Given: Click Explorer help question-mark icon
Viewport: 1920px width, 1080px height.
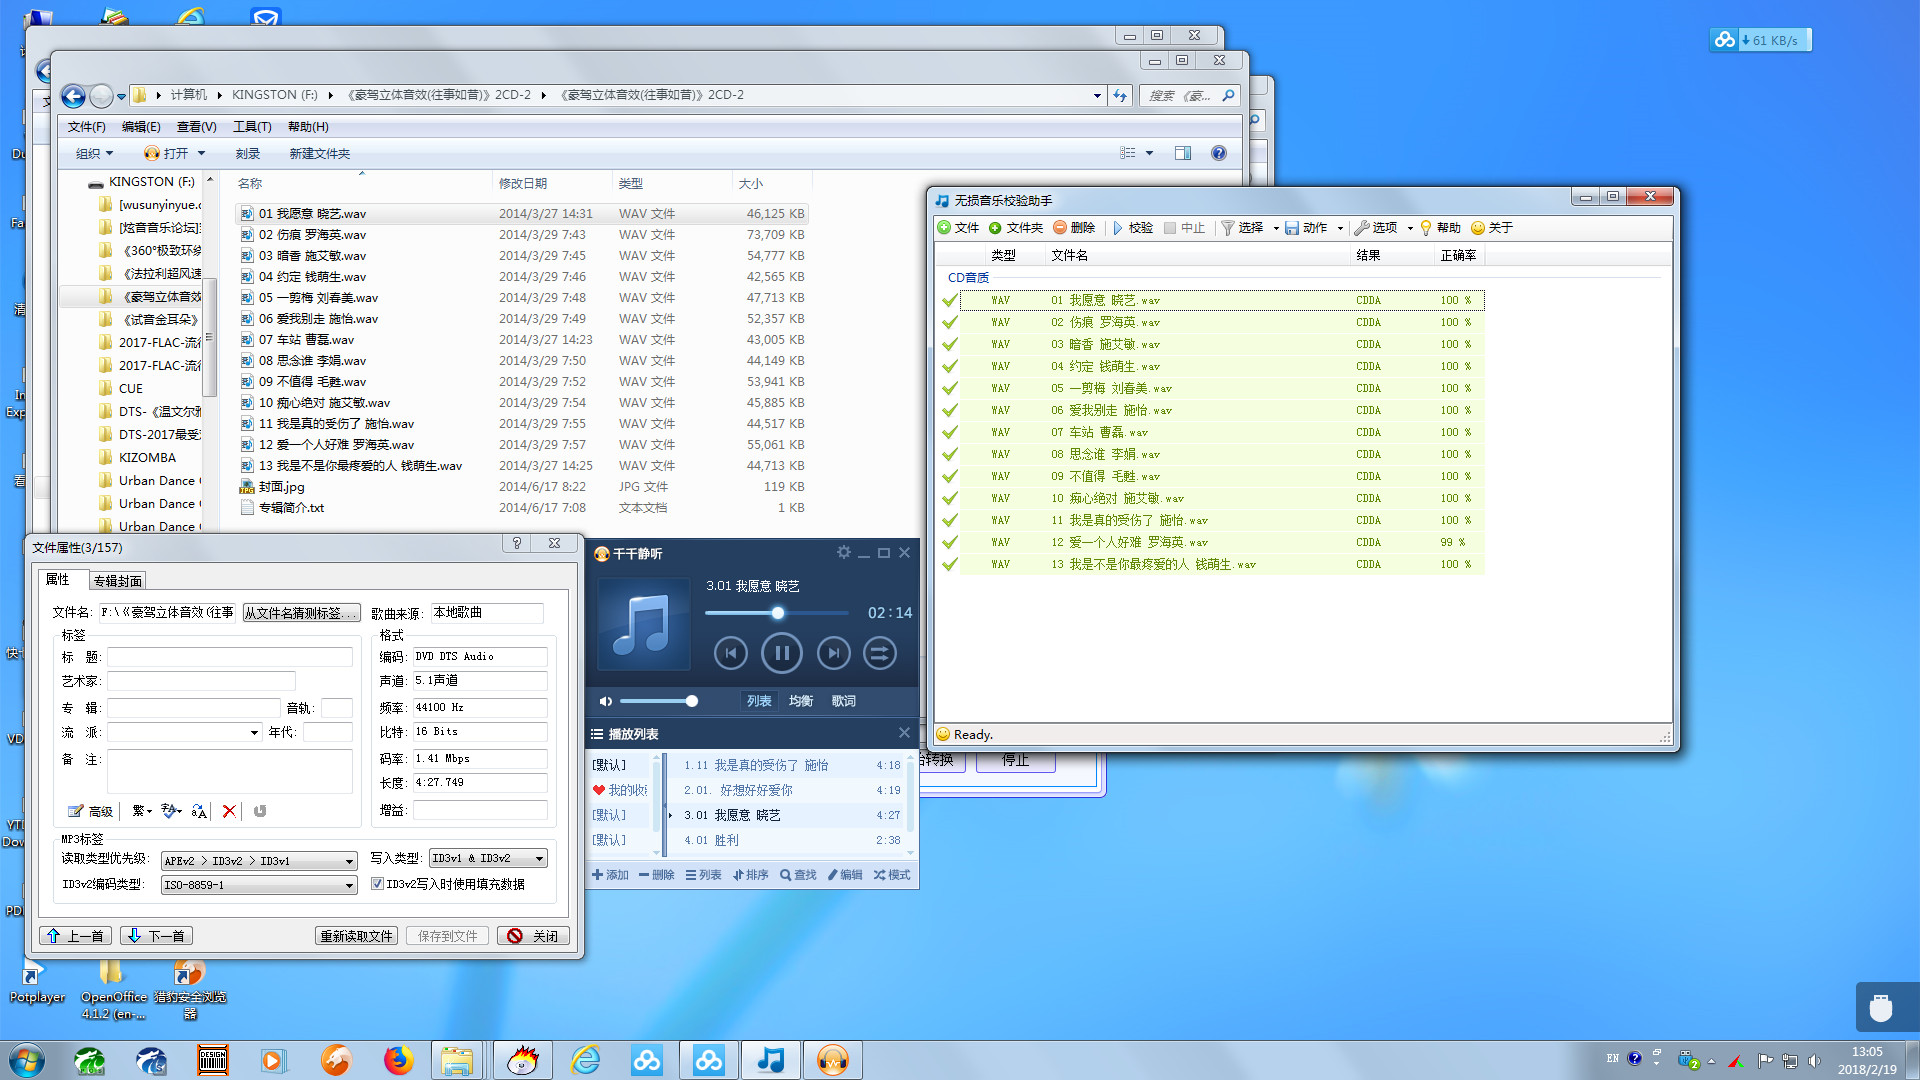Looking at the screenshot, I should click(1218, 153).
